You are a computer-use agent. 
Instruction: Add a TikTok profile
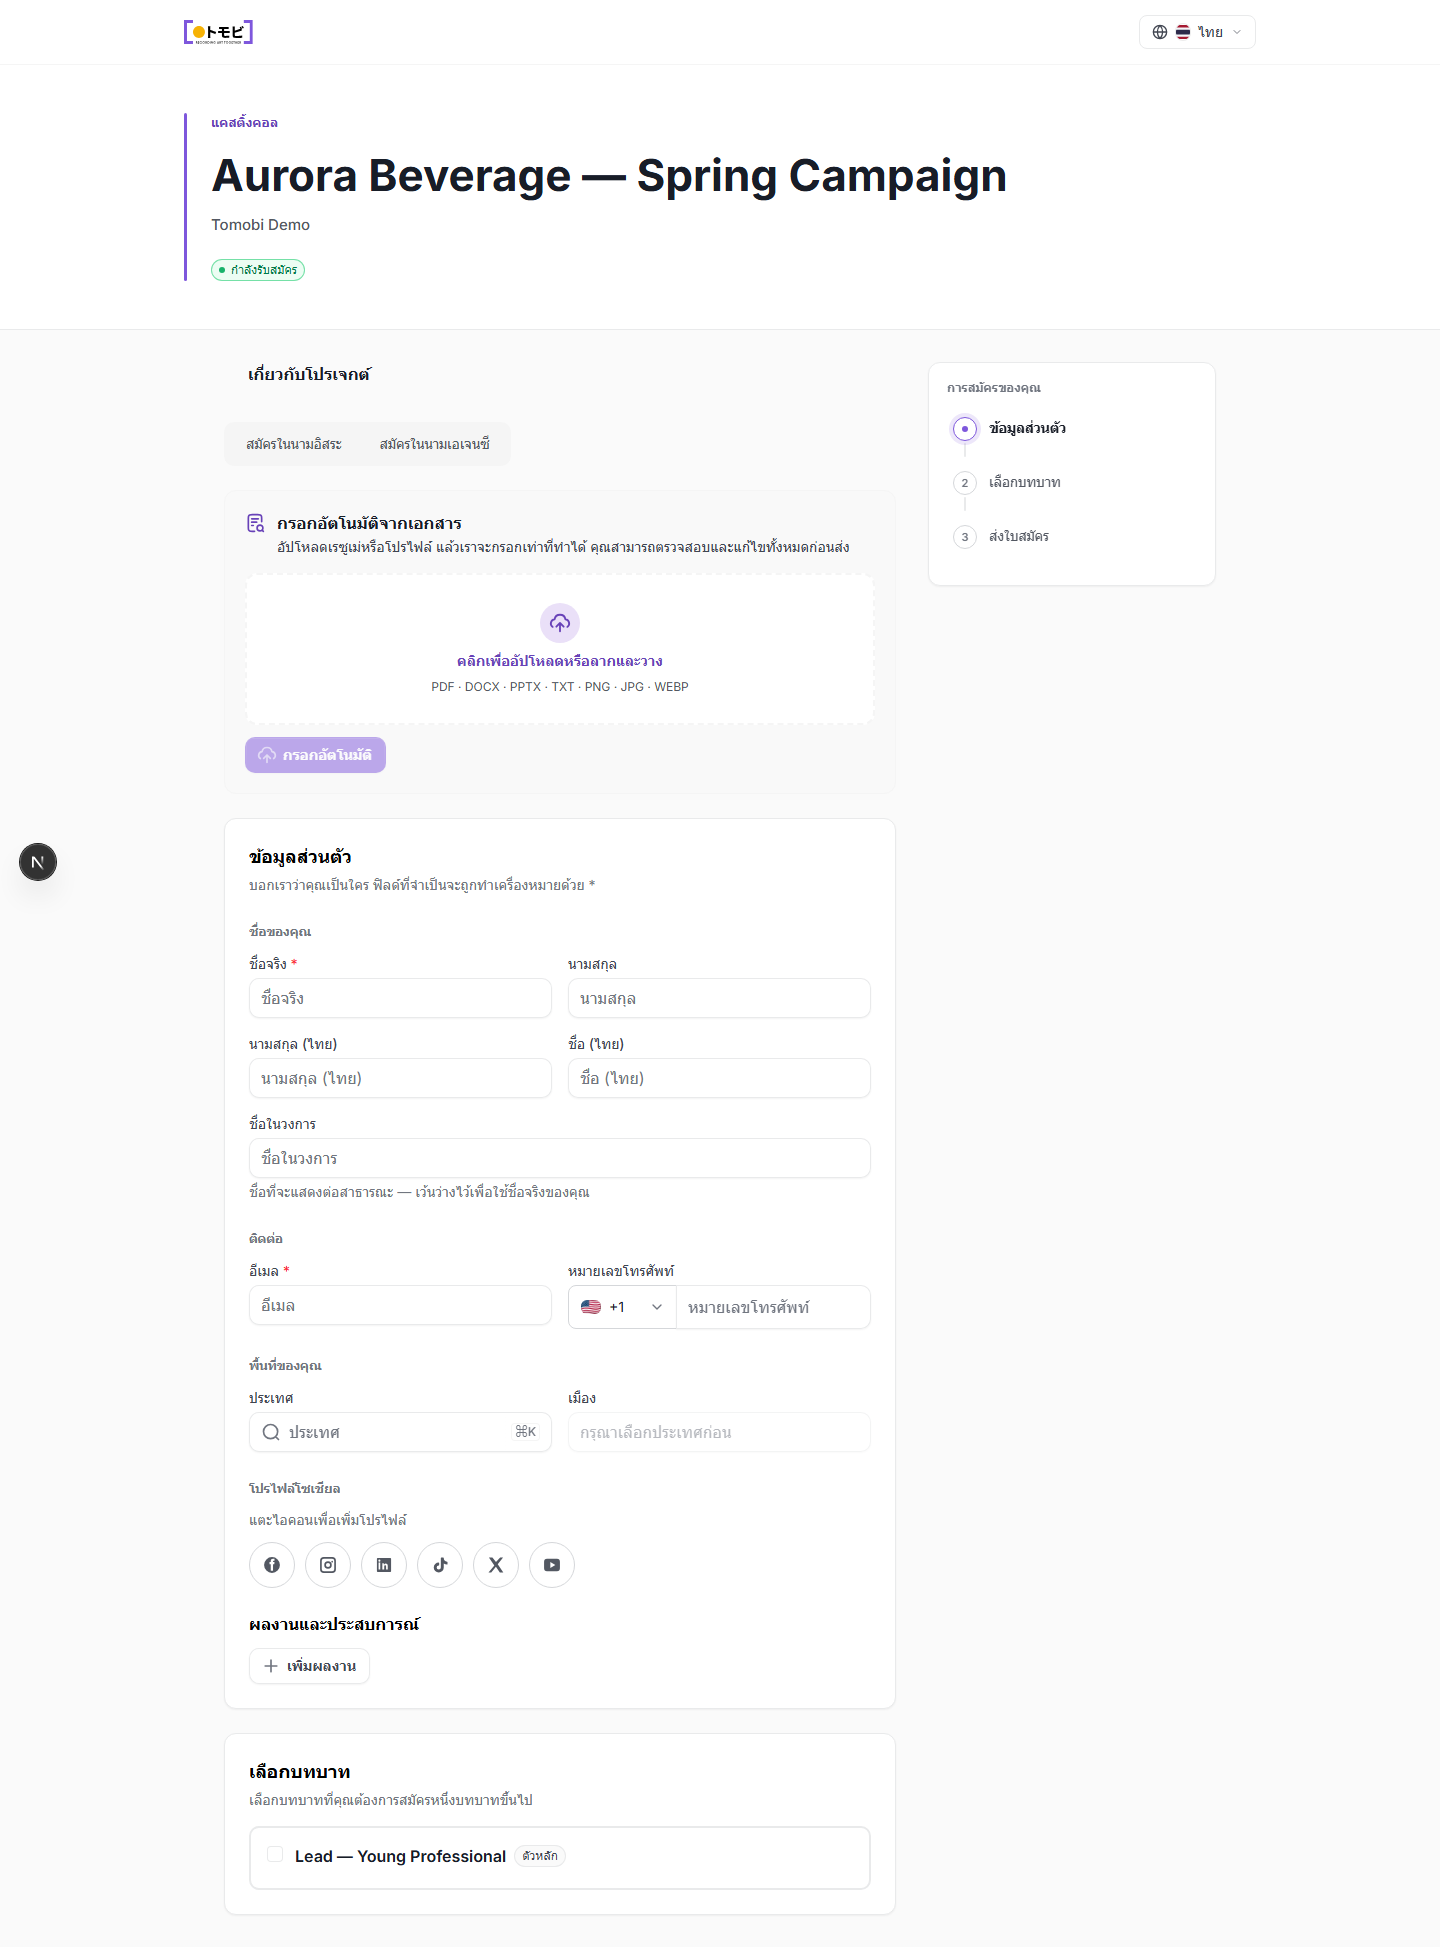pyautogui.click(x=440, y=1565)
